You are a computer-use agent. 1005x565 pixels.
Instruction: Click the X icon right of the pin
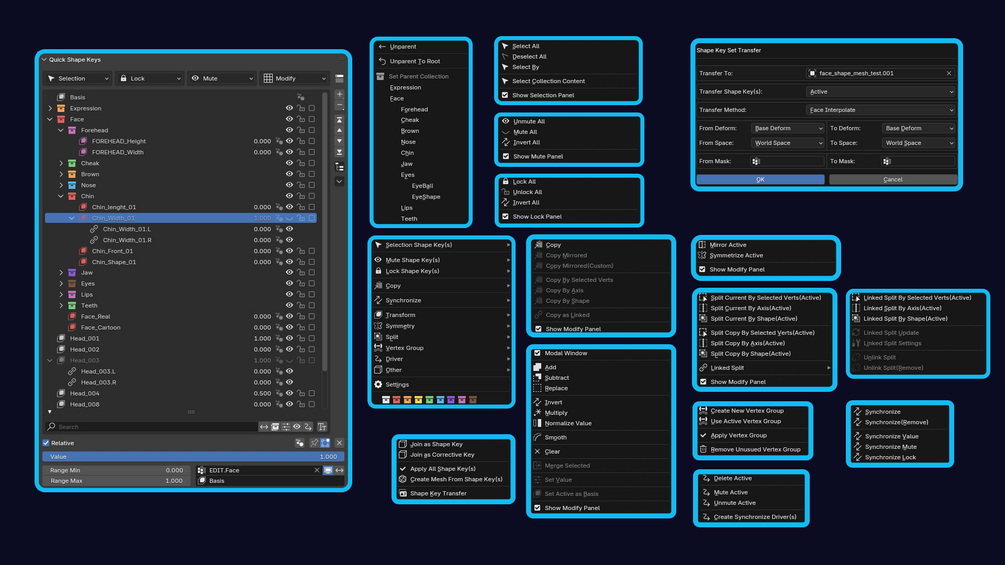(x=339, y=443)
